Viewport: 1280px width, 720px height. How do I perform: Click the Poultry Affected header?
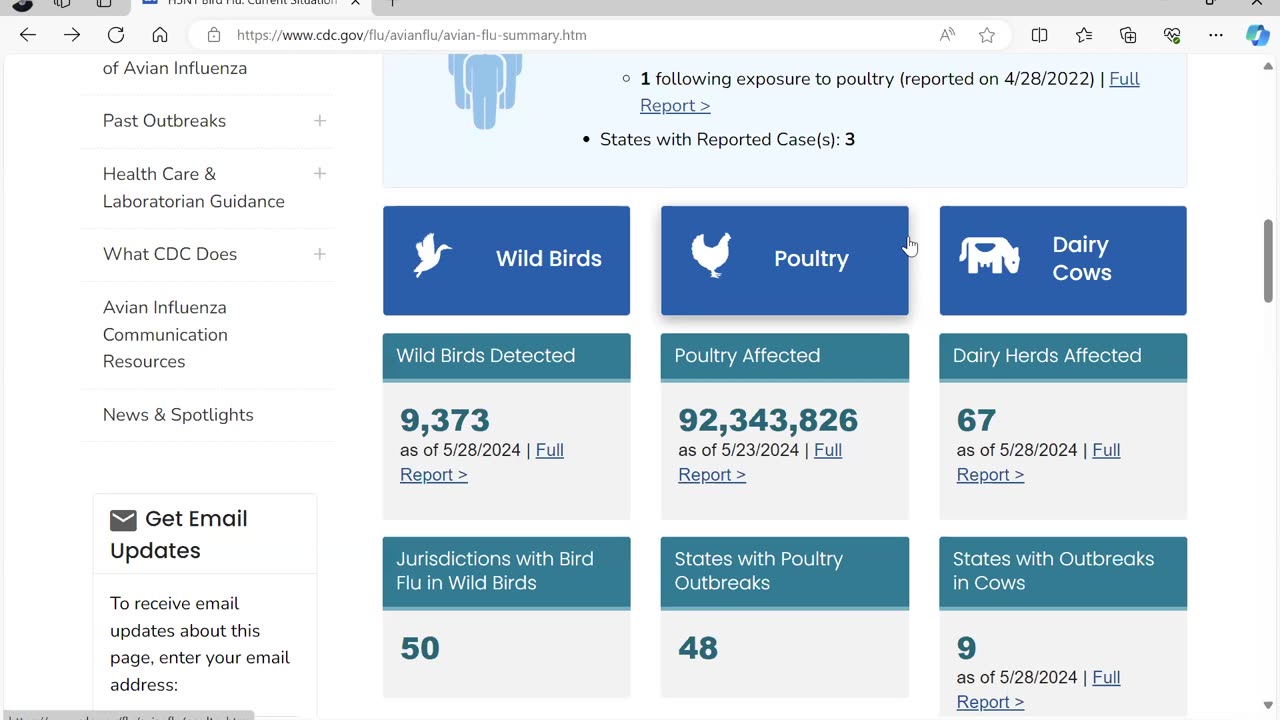click(x=785, y=356)
